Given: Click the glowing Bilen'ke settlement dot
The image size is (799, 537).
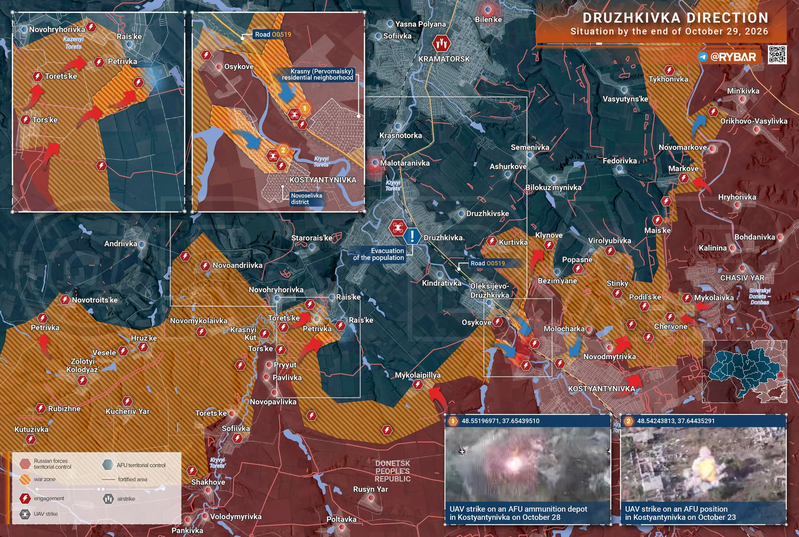Looking at the screenshot, I should (488, 10).
